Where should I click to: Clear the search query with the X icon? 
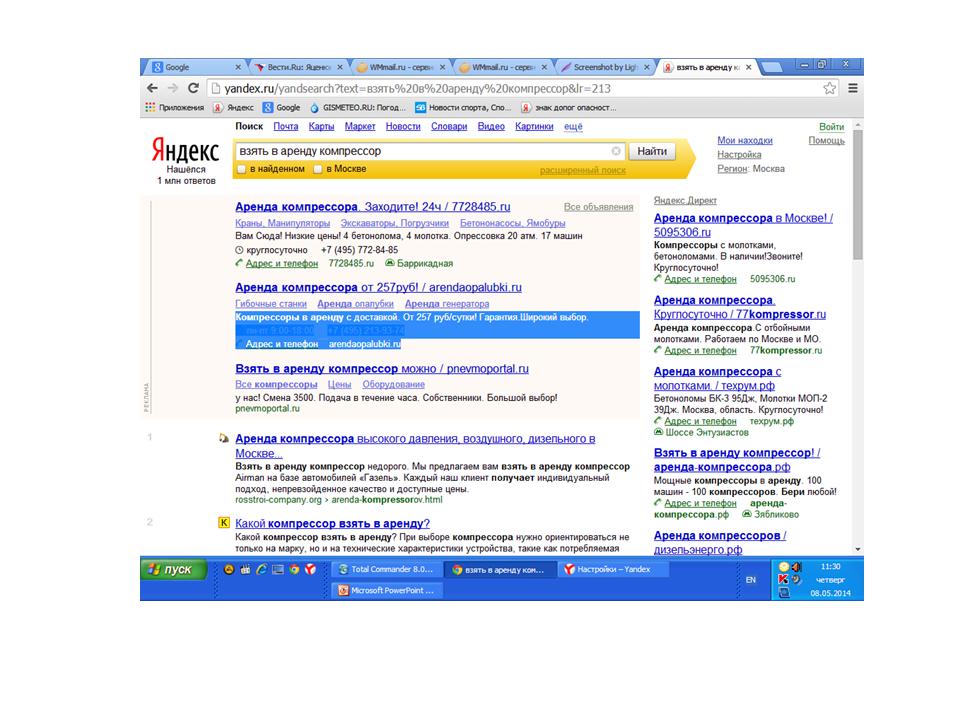tap(616, 151)
